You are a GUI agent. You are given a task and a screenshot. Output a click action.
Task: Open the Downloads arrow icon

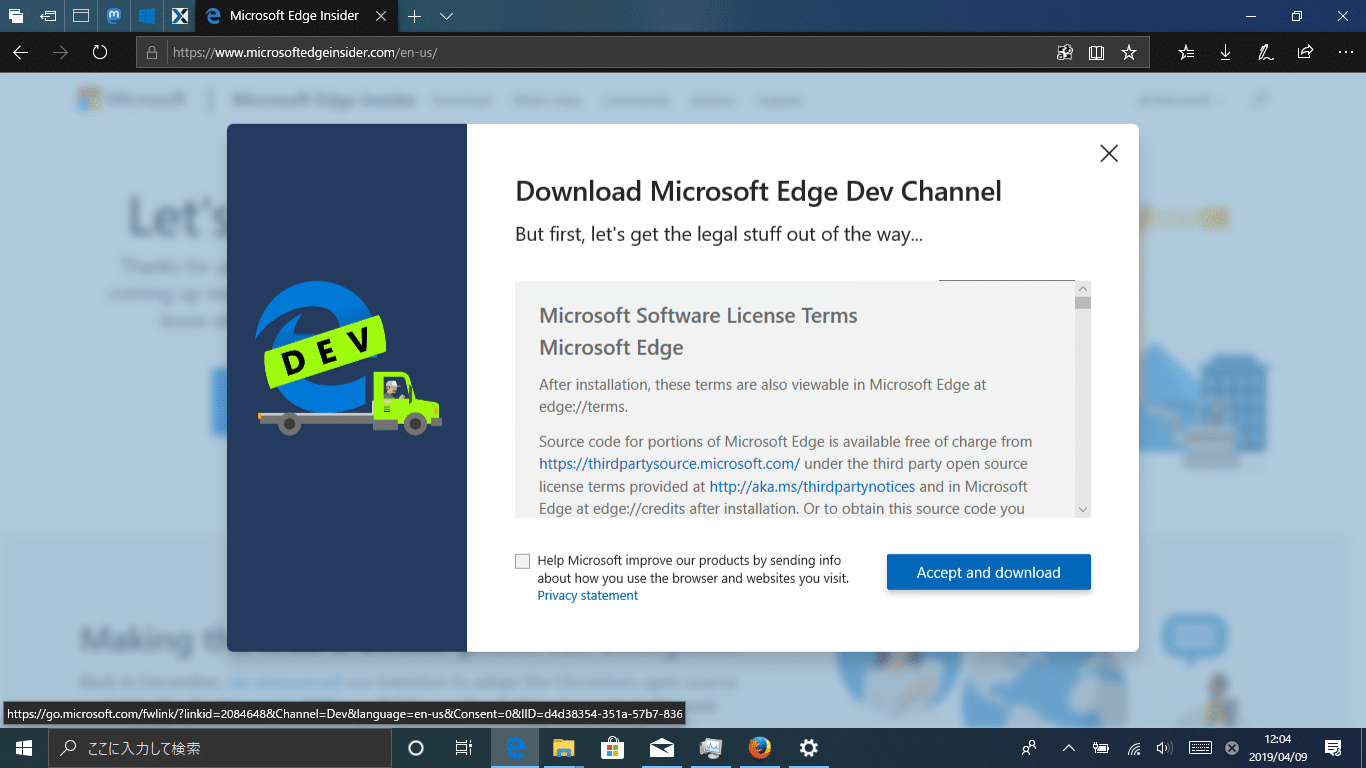coord(1226,53)
